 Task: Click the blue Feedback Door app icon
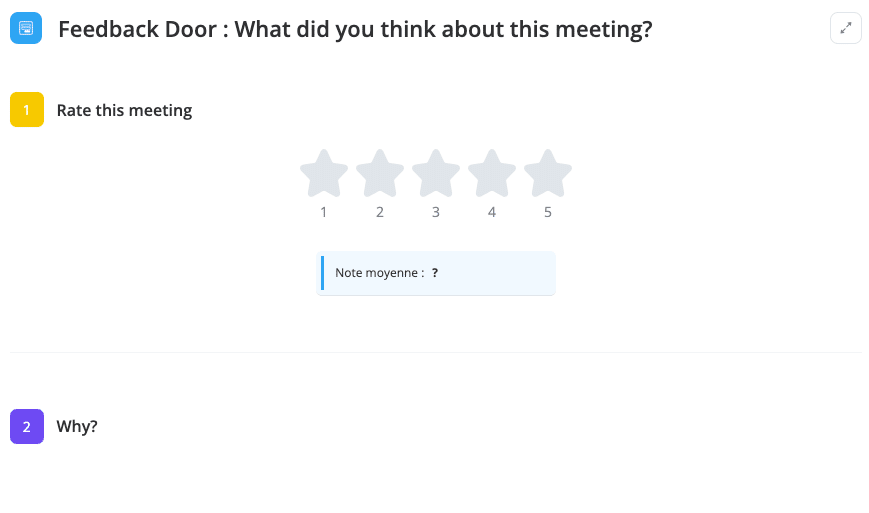26,29
